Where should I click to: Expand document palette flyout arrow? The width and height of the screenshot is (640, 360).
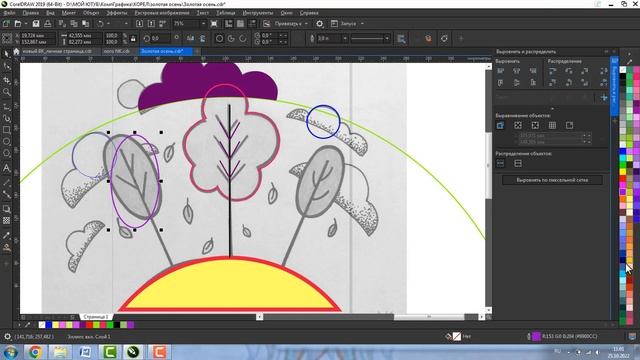coord(19,325)
